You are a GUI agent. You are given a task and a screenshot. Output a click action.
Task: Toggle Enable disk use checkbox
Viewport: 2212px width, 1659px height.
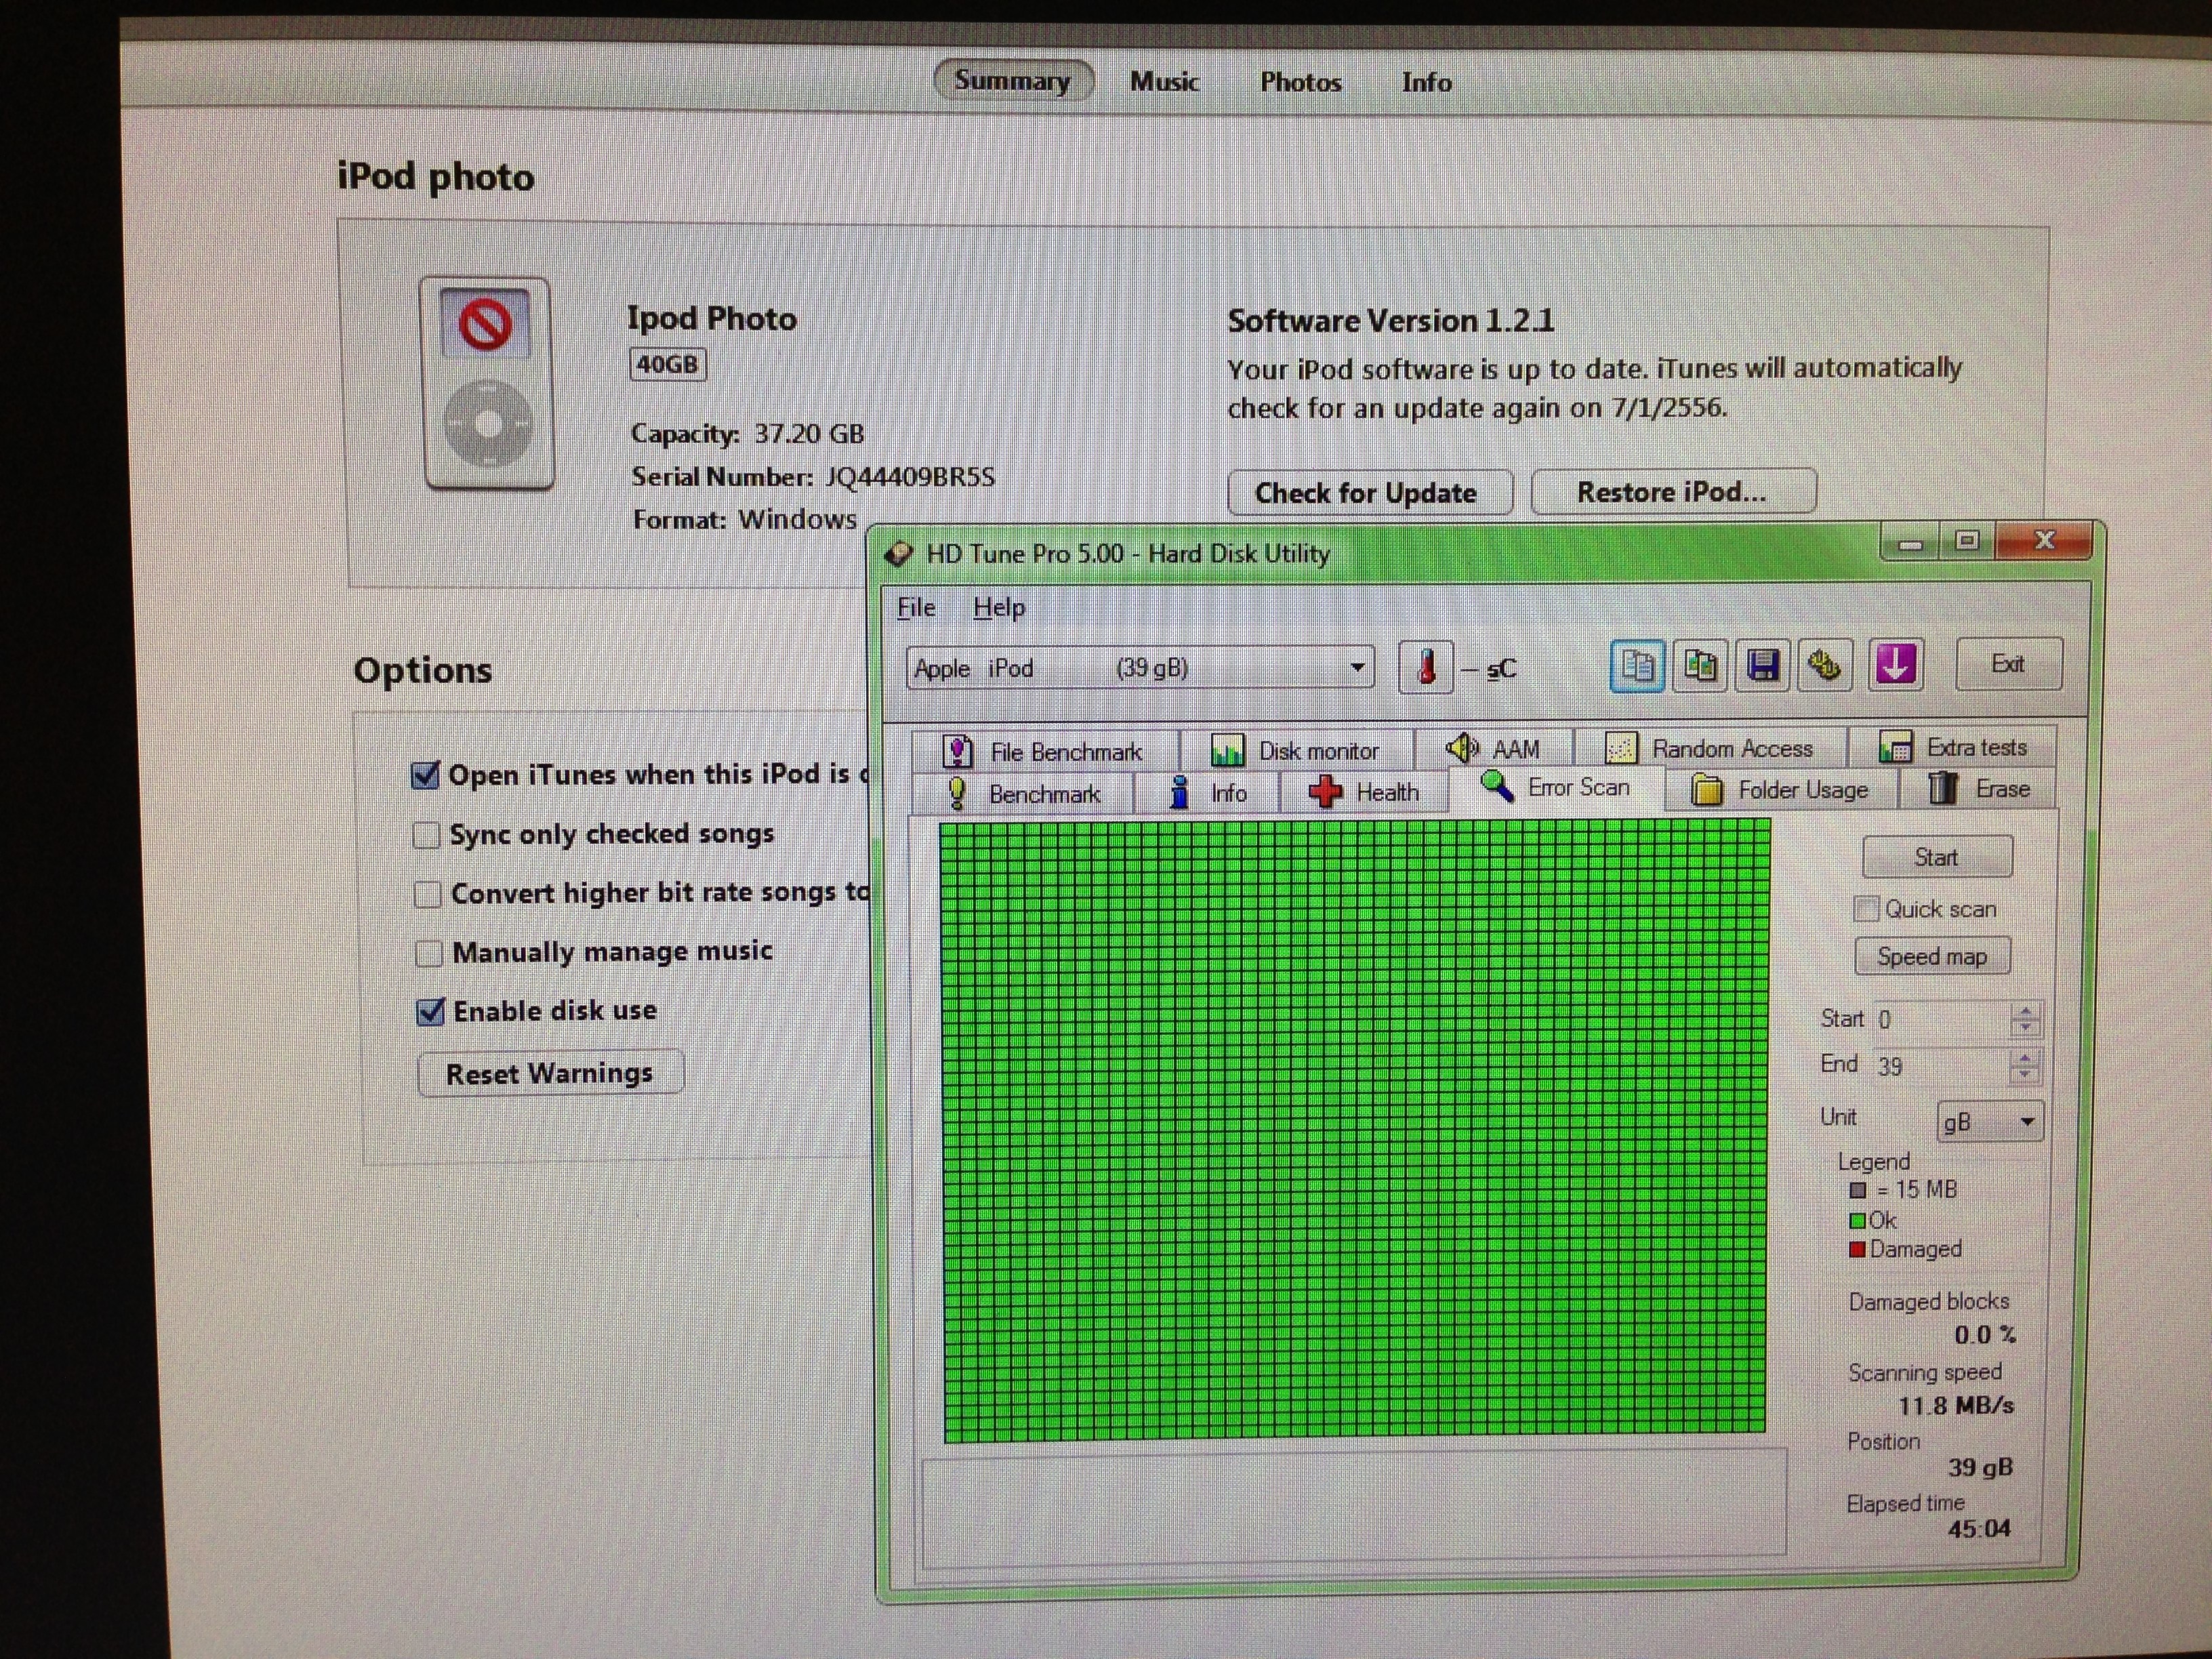click(430, 1011)
